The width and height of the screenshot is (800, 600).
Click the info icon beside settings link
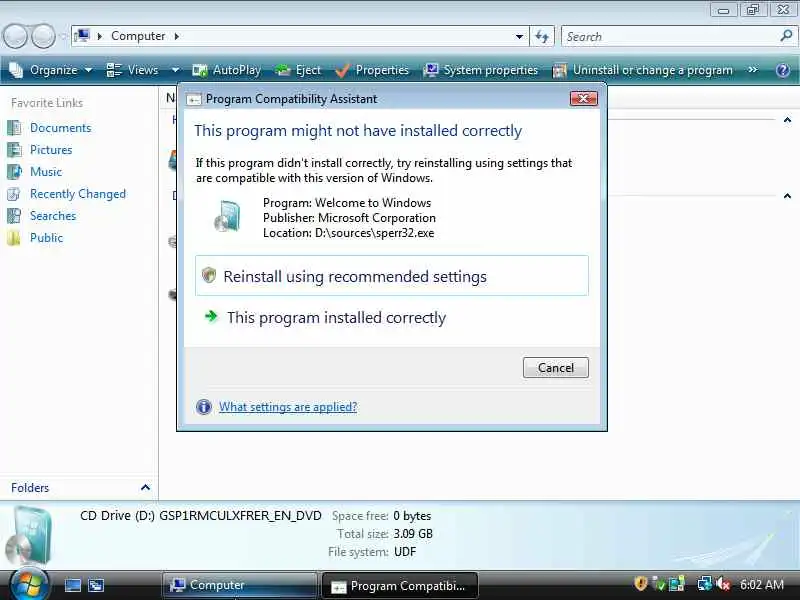pyautogui.click(x=204, y=407)
